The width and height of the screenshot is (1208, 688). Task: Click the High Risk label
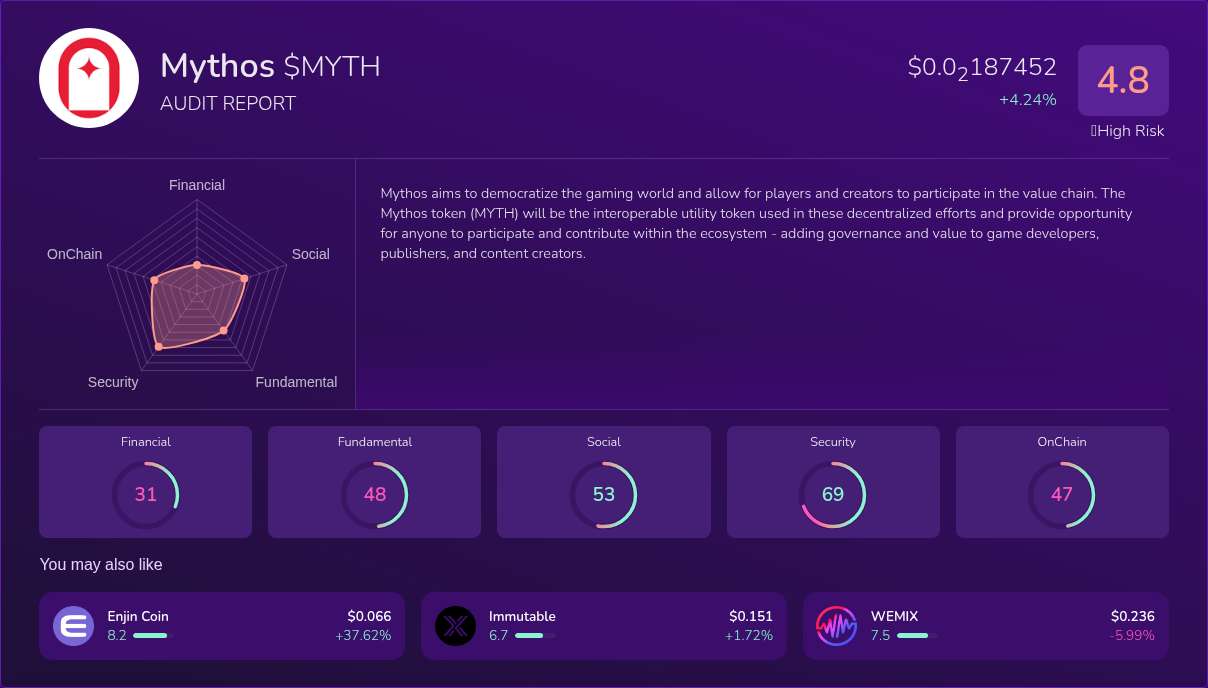click(x=1128, y=131)
